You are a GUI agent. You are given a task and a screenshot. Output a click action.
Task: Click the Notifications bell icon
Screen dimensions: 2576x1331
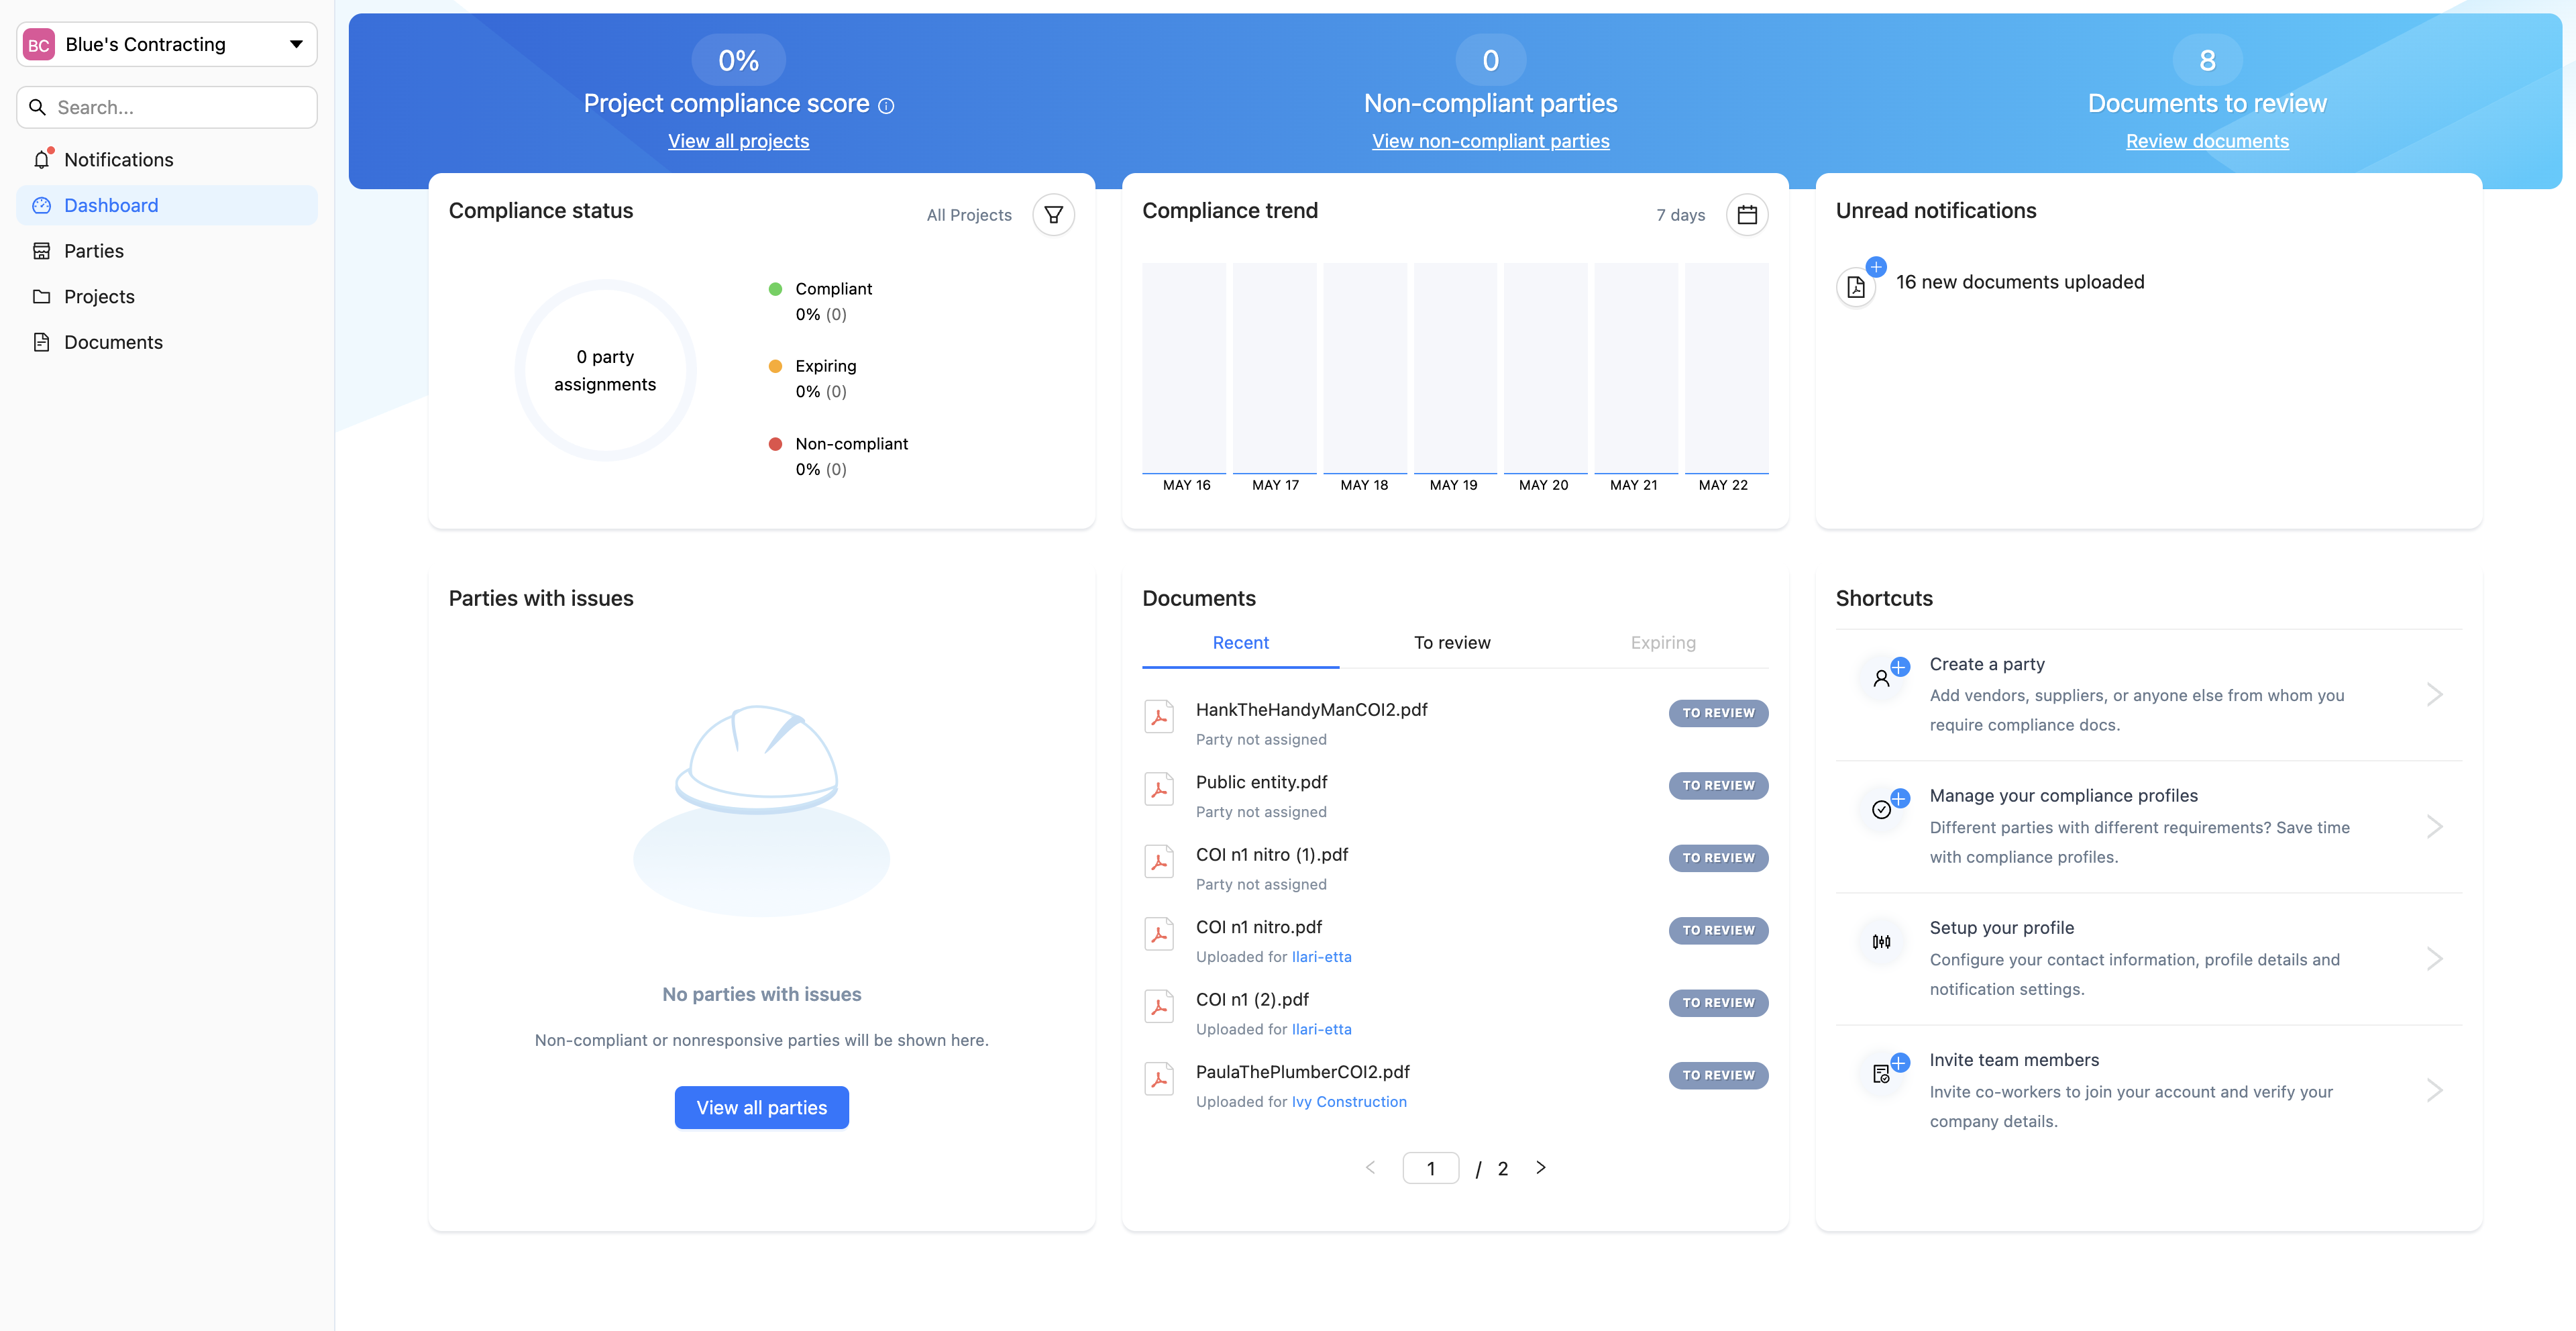[41, 160]
